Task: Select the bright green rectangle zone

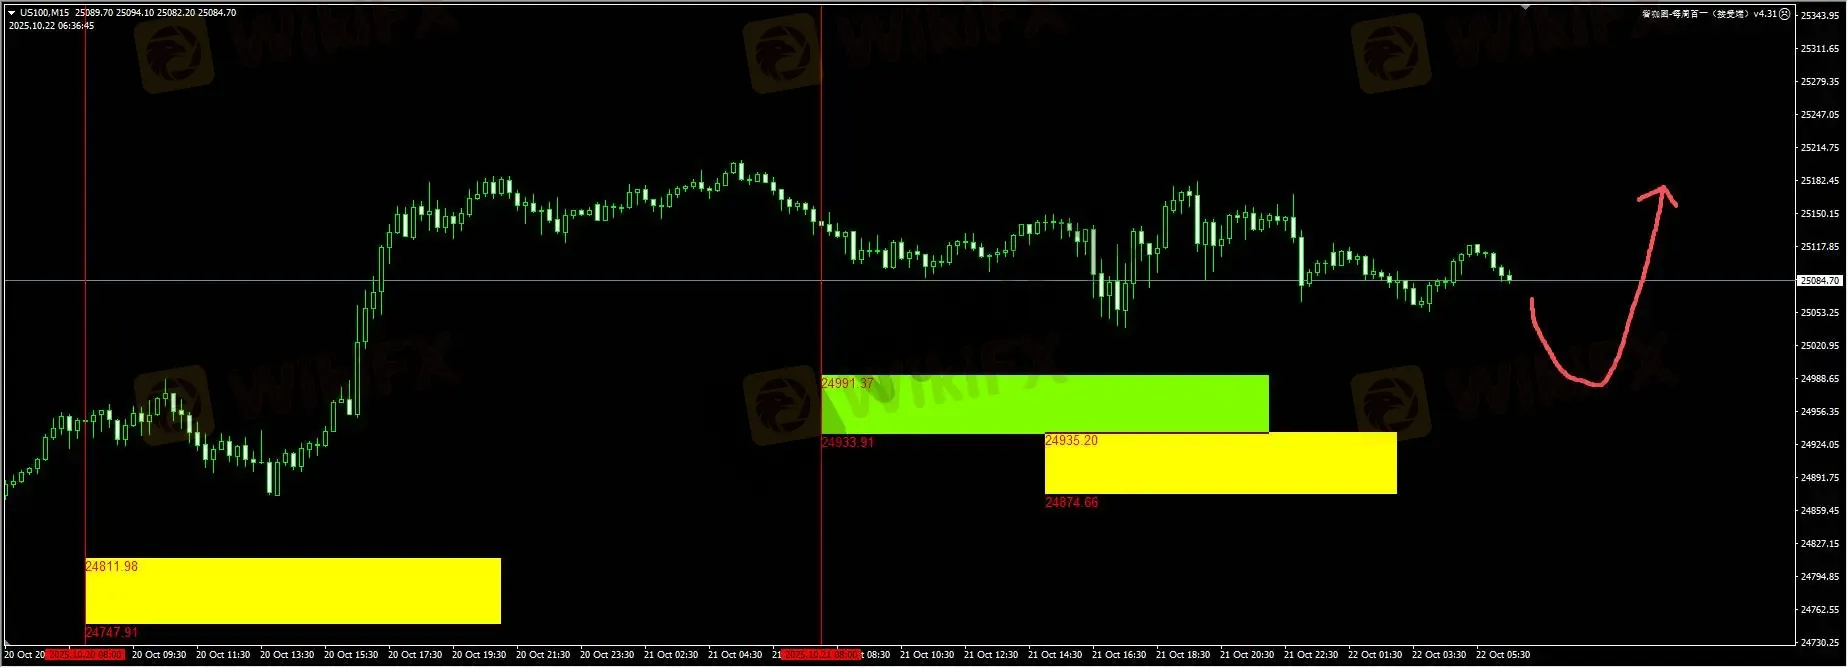Action: click(1045, 404)
